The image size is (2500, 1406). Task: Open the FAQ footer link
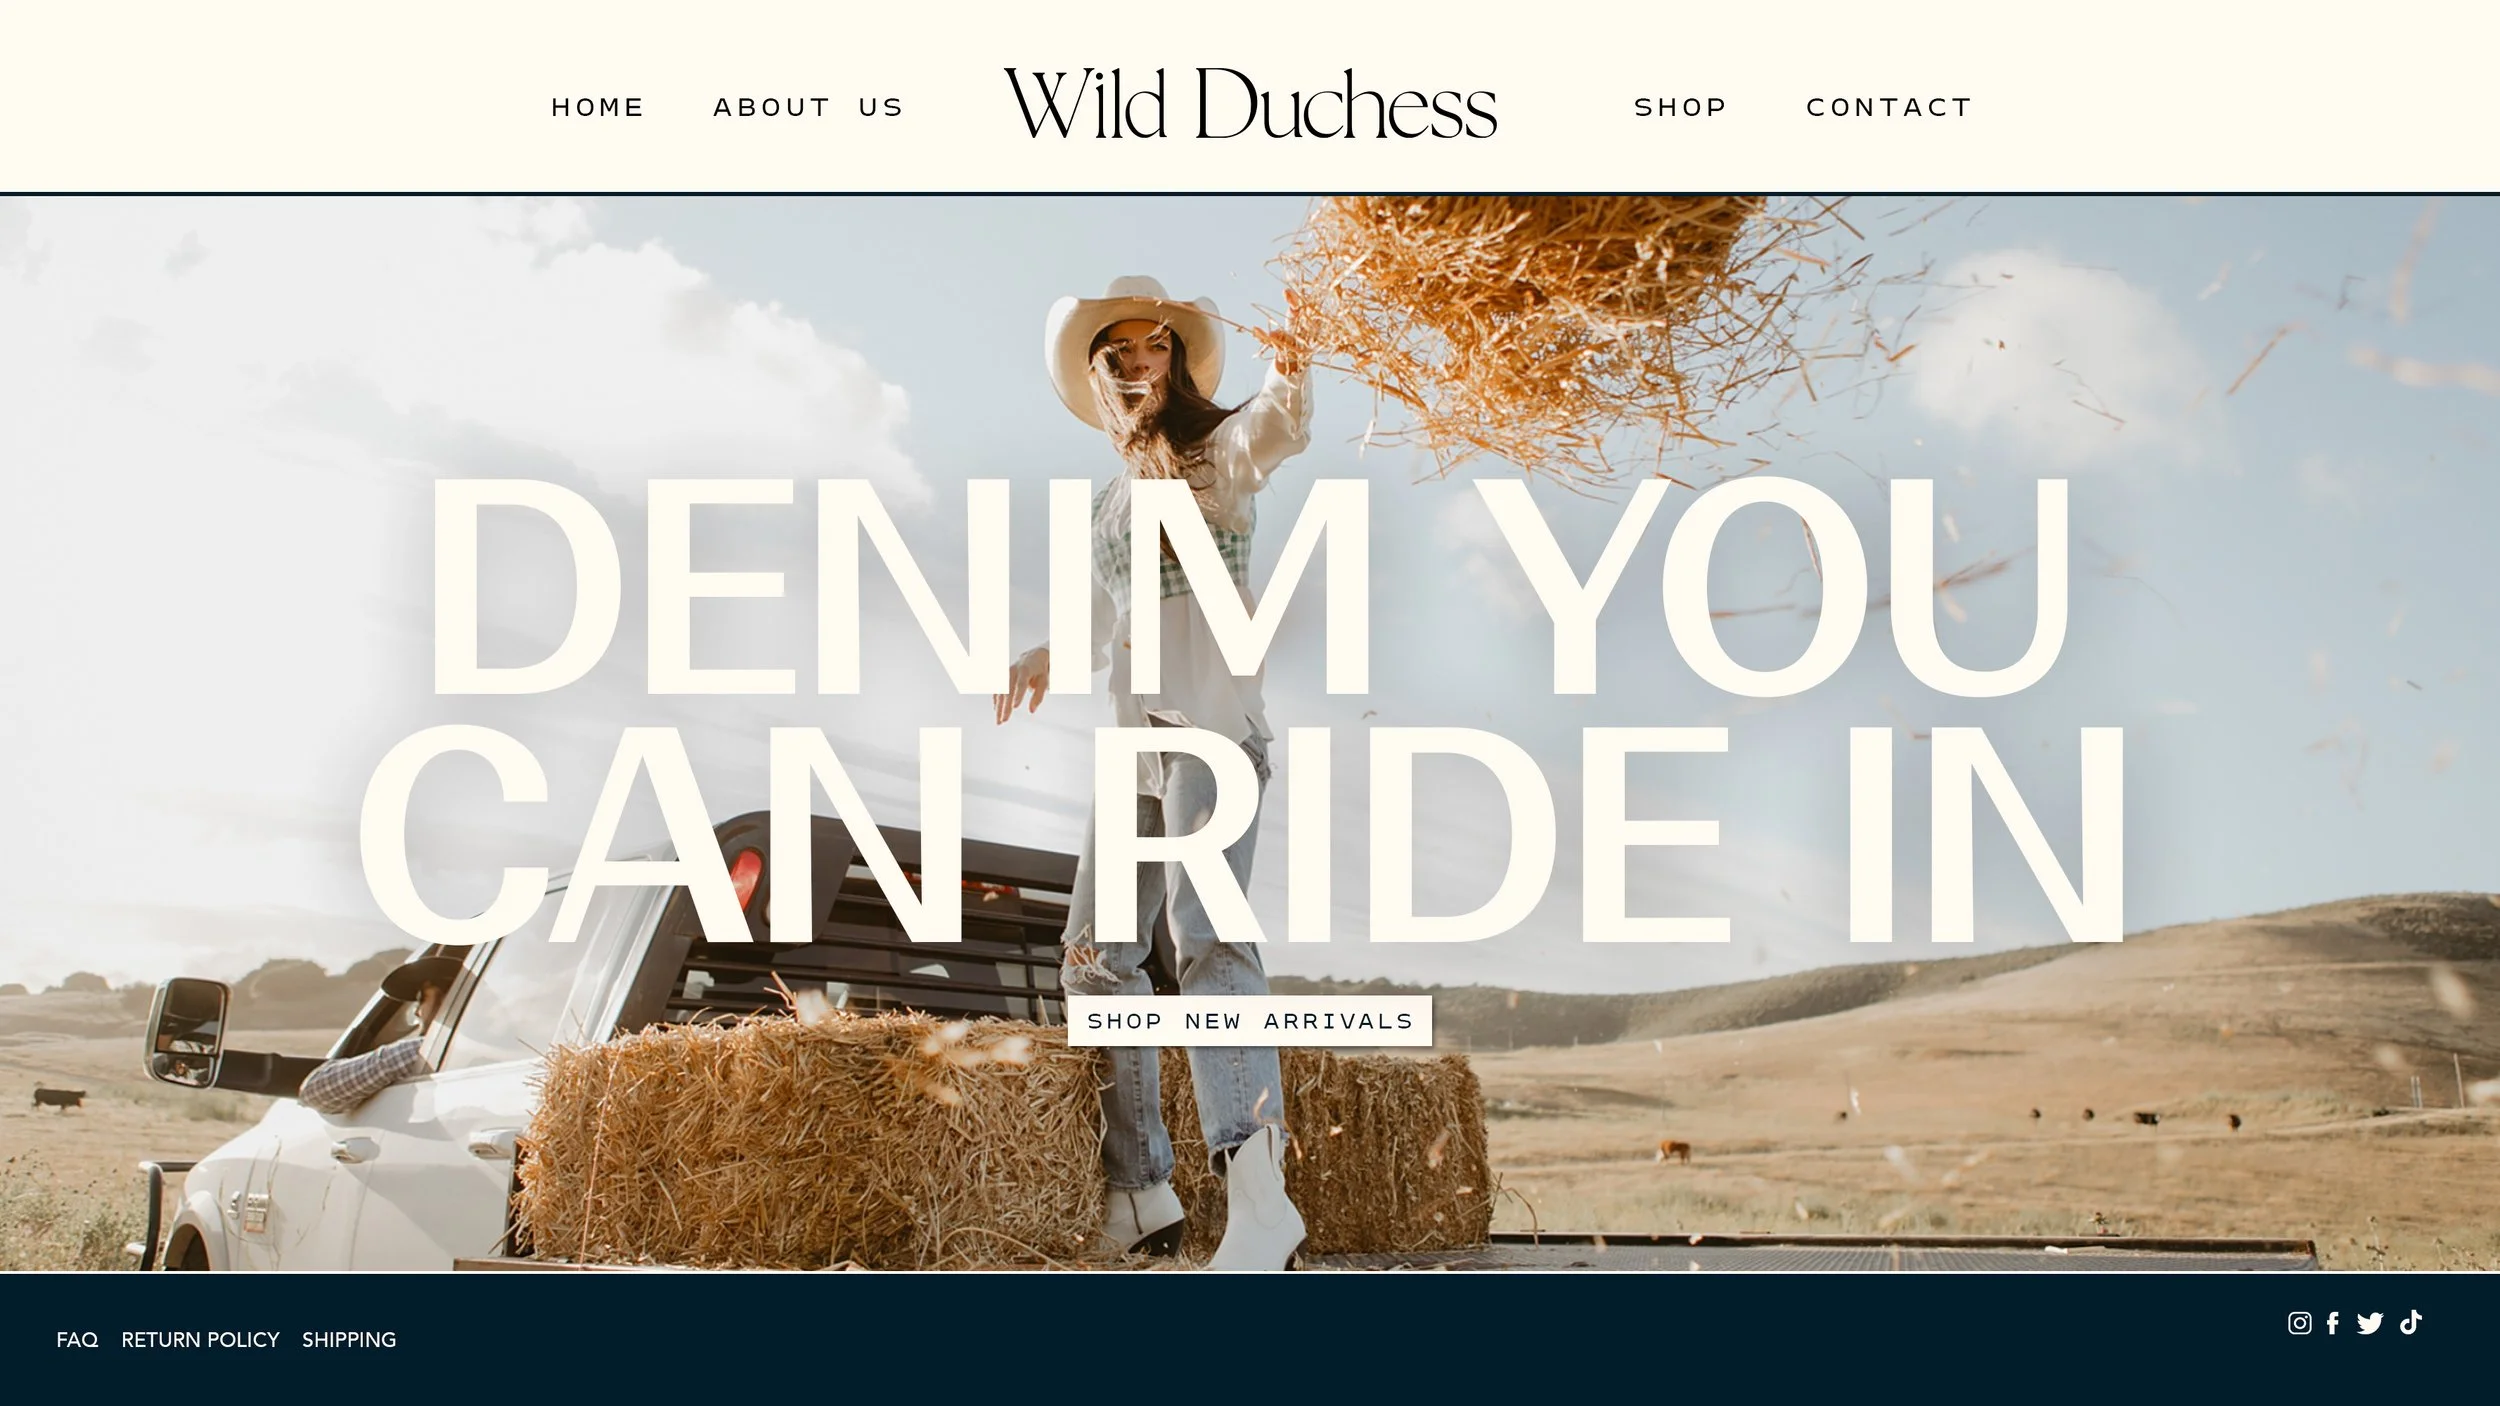click(x=77, y=1340)
